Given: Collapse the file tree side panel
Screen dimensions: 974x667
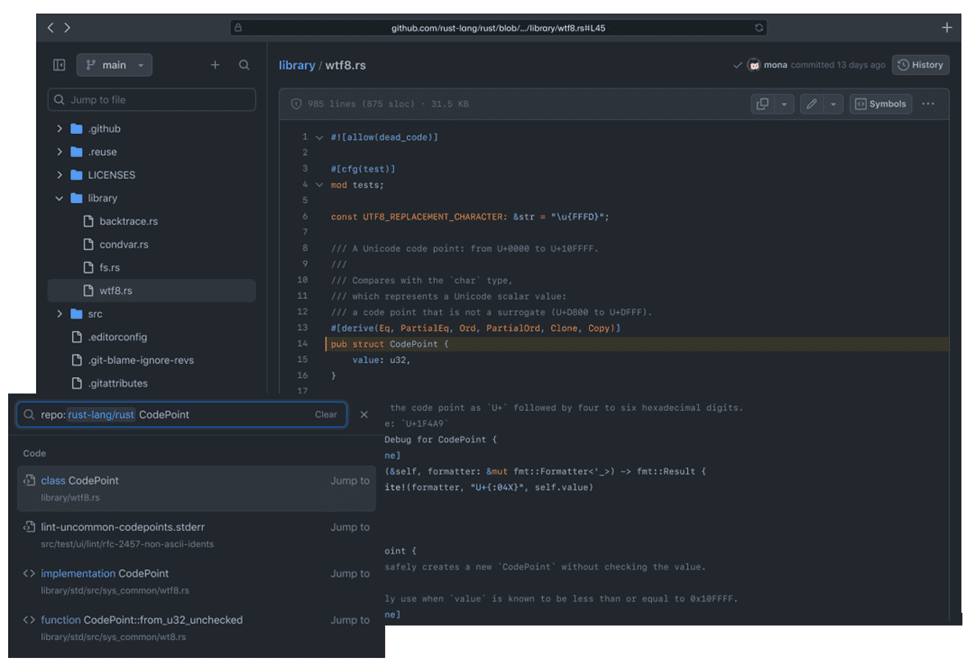Looking at the screenshot, I should (59, 65).
